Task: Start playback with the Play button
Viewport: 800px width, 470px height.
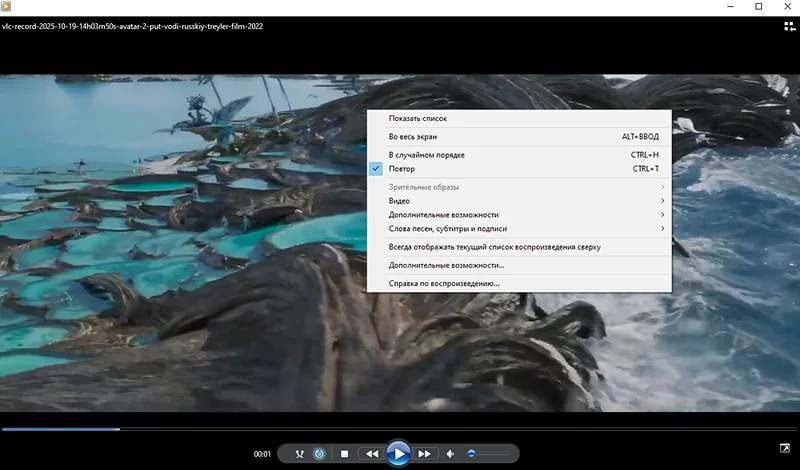Action: point(398,453)
